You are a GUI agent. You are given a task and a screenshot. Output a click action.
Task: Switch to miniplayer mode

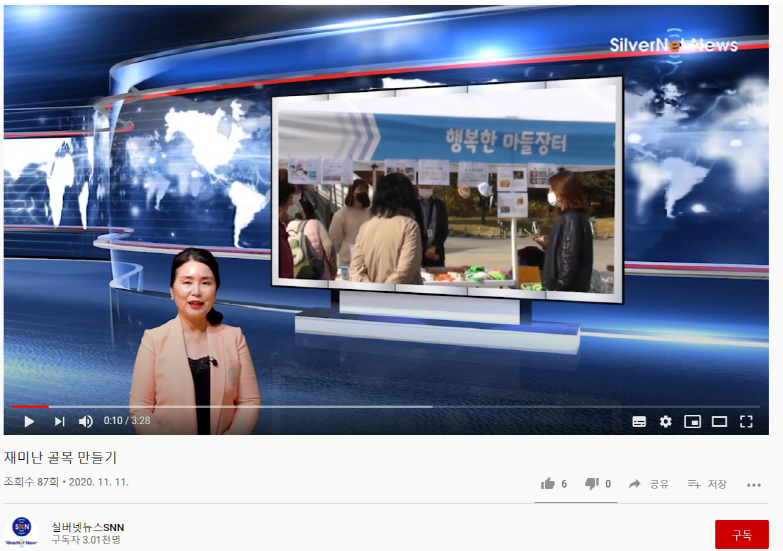692,421
